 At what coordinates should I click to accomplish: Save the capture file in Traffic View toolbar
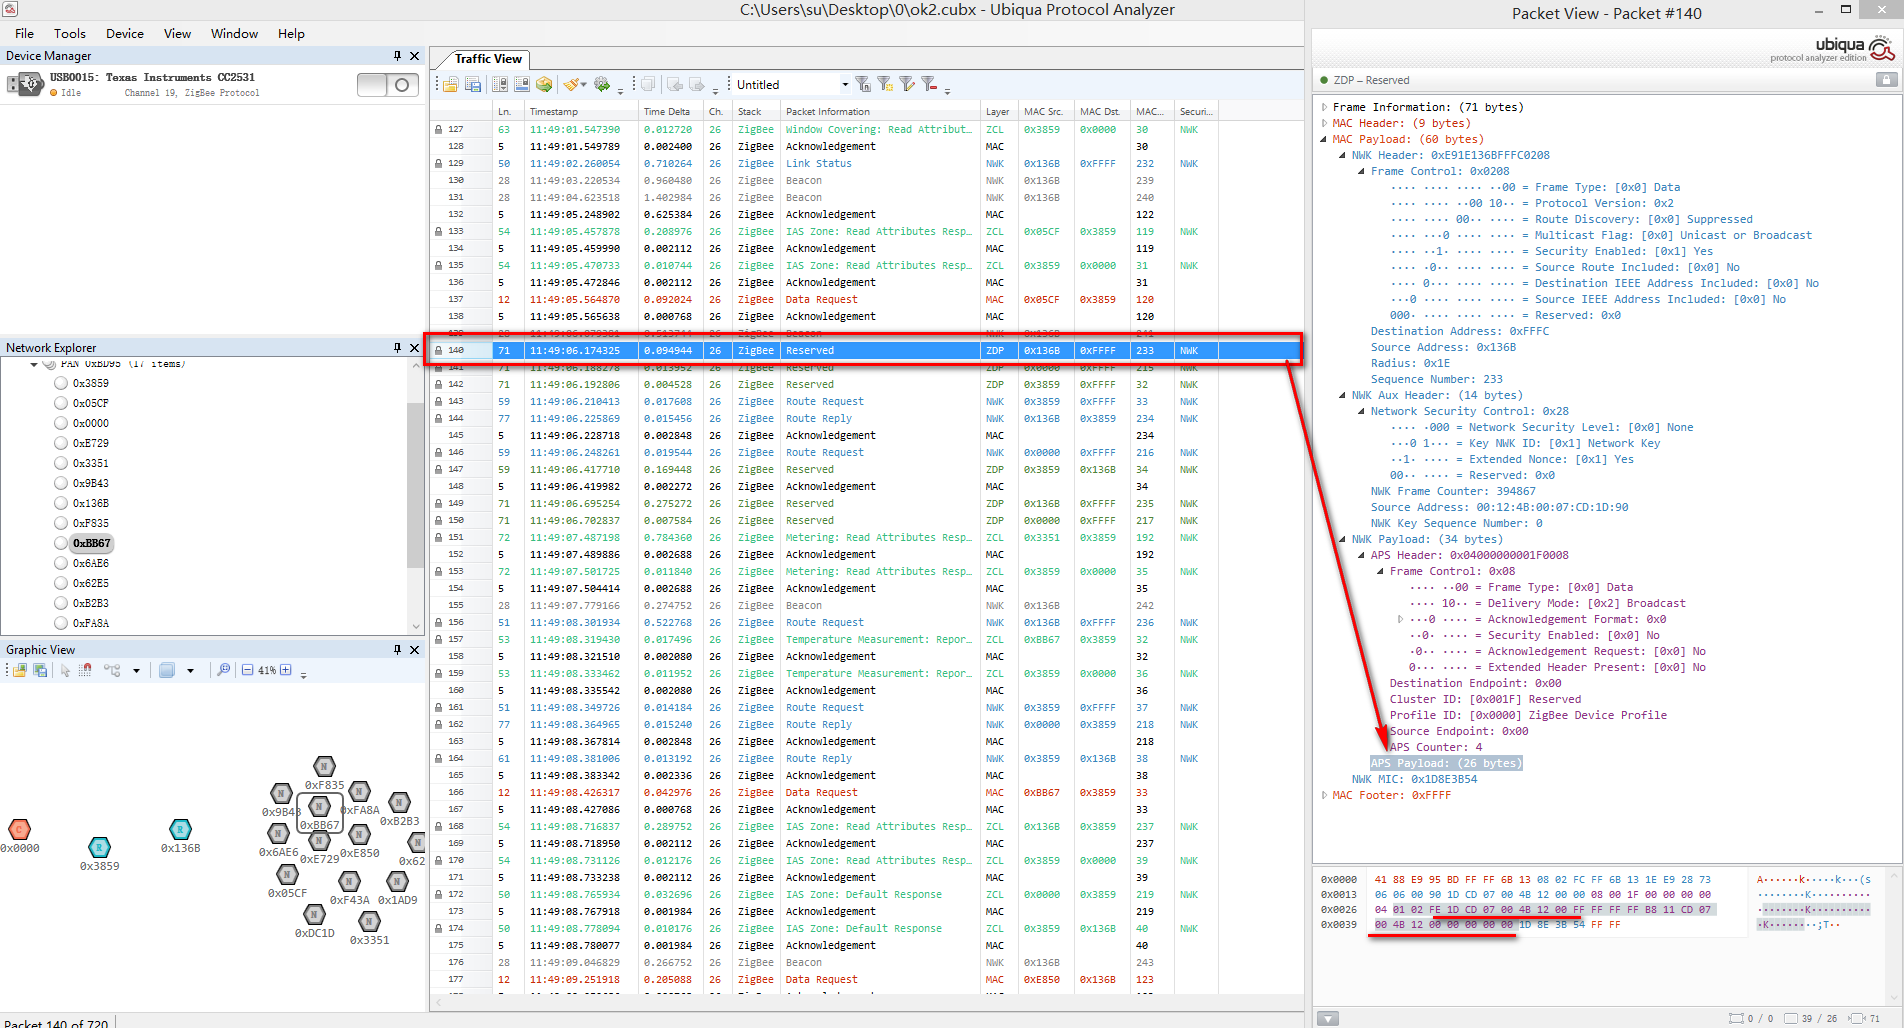point(471,85)
